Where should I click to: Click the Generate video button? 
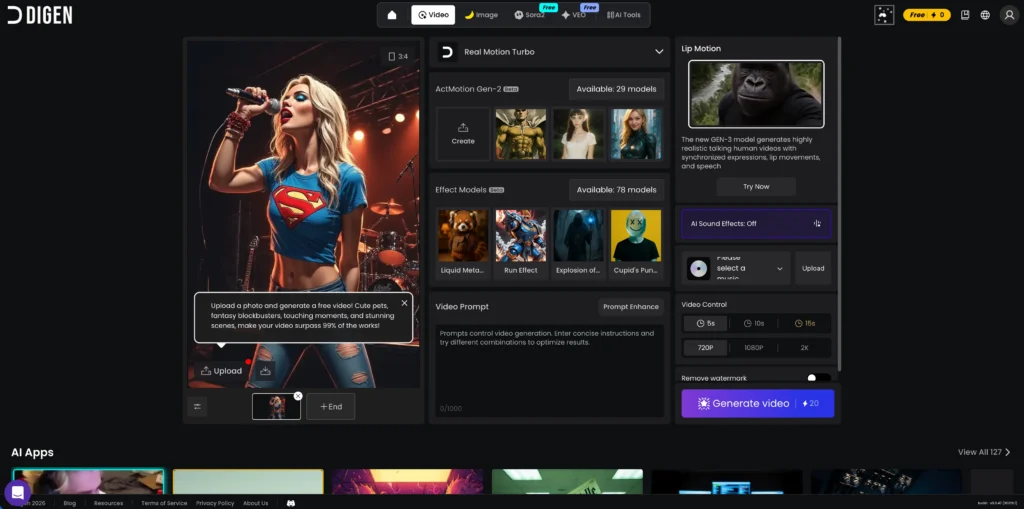[x=757, y=403]
